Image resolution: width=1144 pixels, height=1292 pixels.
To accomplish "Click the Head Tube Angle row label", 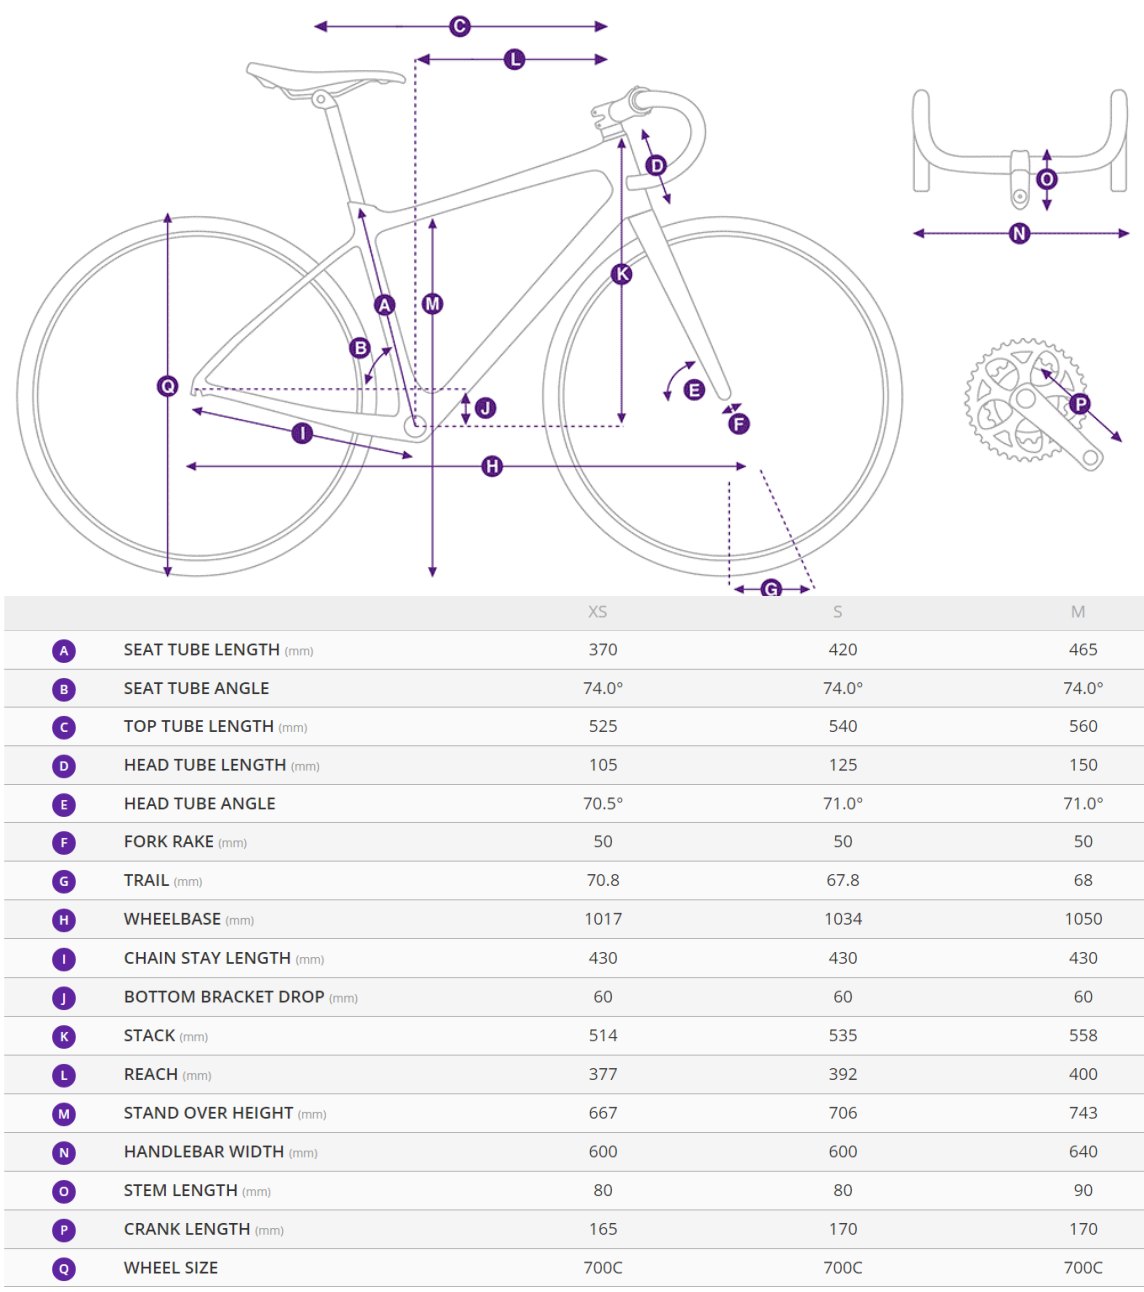I will [x=199, y=803].
